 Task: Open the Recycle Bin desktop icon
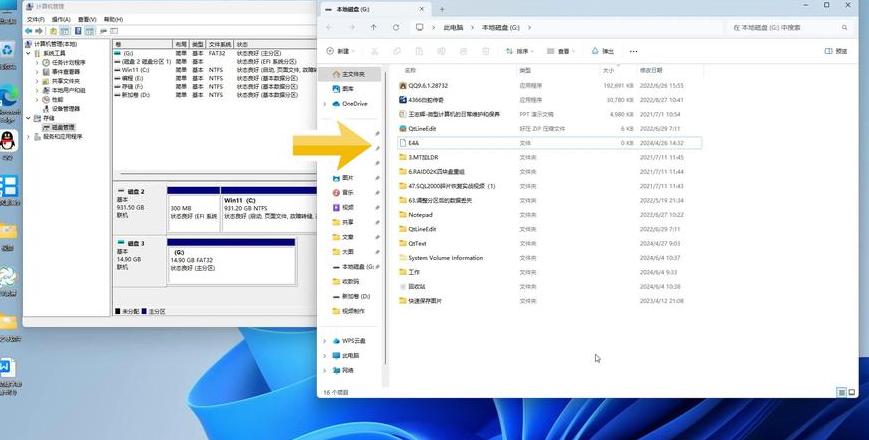pyautogui.click(x=8, y=51)
